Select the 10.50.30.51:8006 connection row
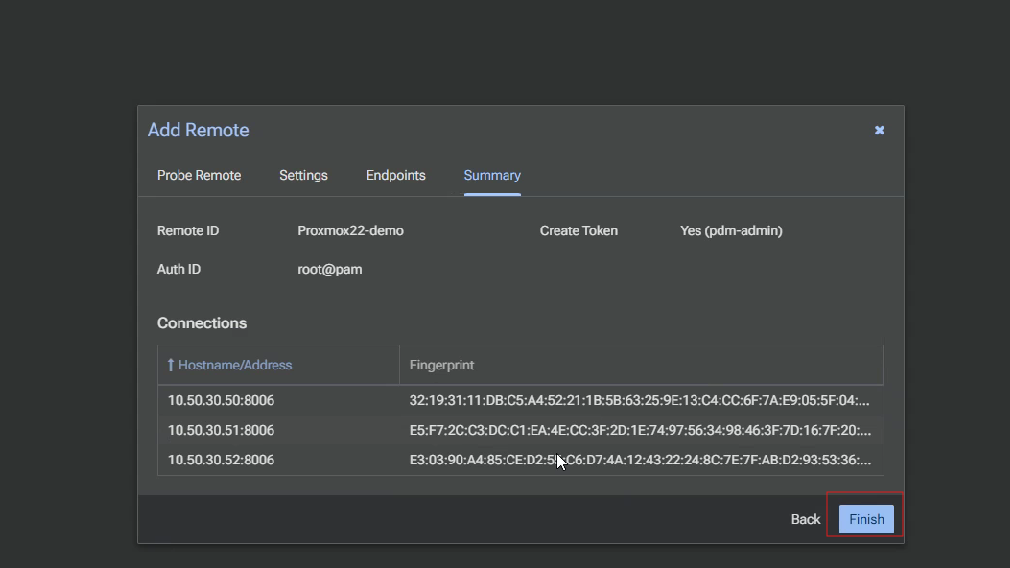This screenshot has width=1010, height=568. (x=221, y=430)
